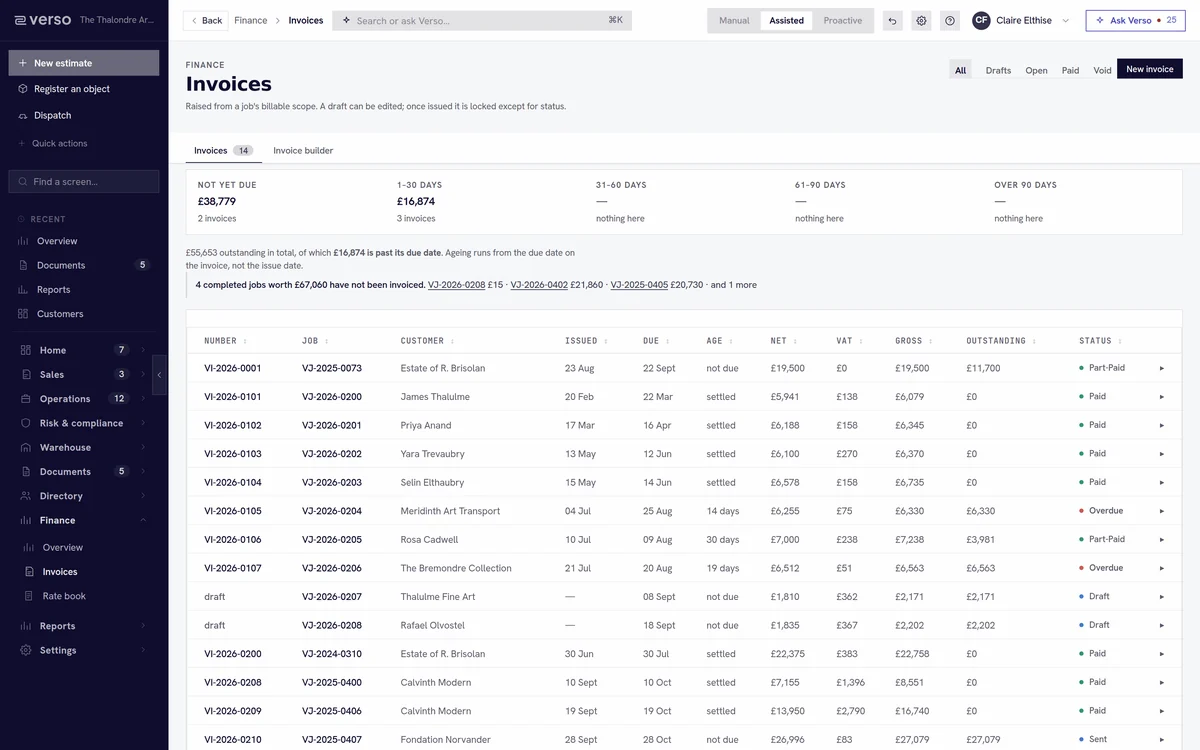The width and height of the screenshot is (1200, 750).
Task: Sort by Customer column
Action: pos(428,341)
